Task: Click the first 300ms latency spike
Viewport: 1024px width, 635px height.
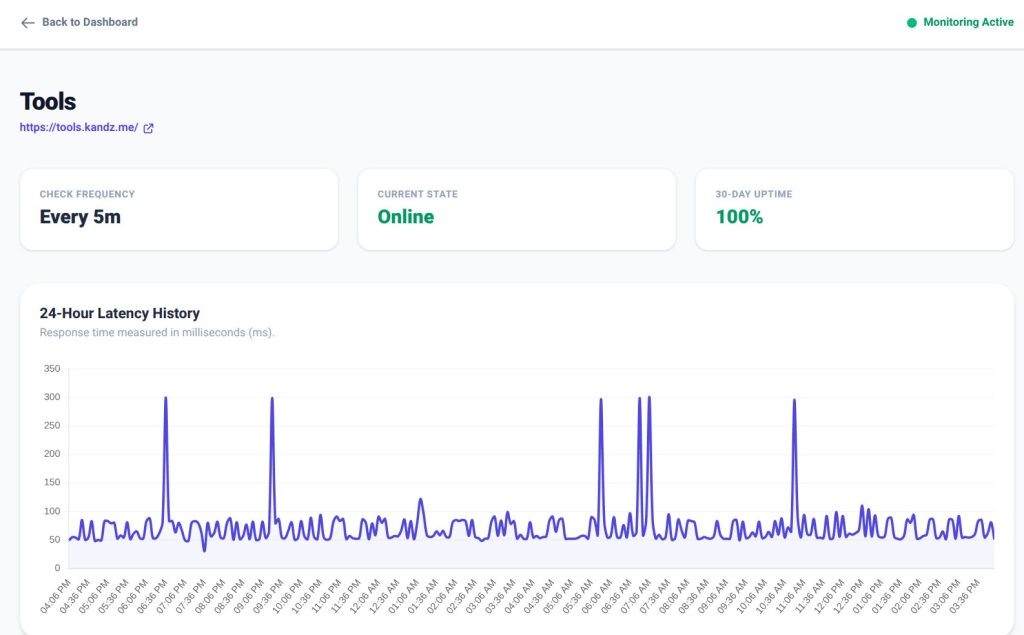Action: pyautogui.click(x=166, y=398)
